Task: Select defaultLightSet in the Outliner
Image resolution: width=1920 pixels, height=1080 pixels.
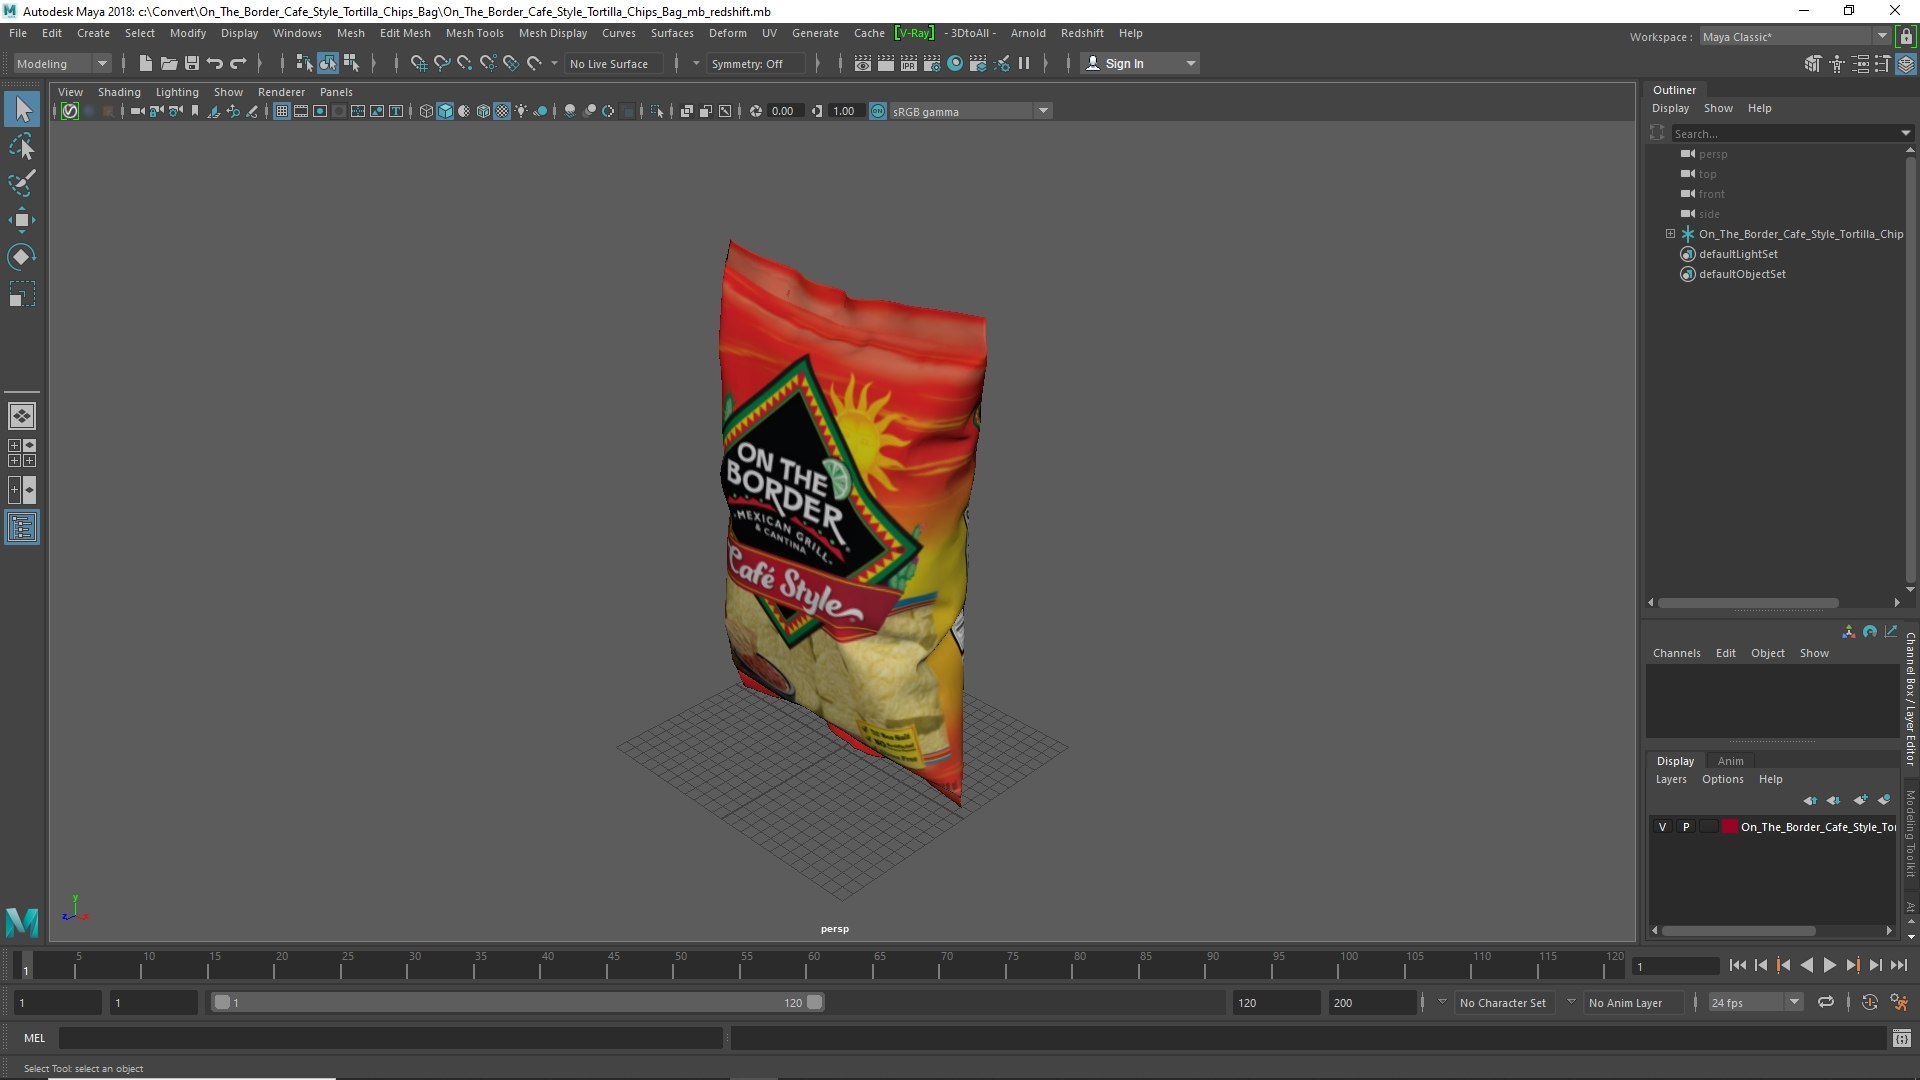Action: tap(1738, 254)
